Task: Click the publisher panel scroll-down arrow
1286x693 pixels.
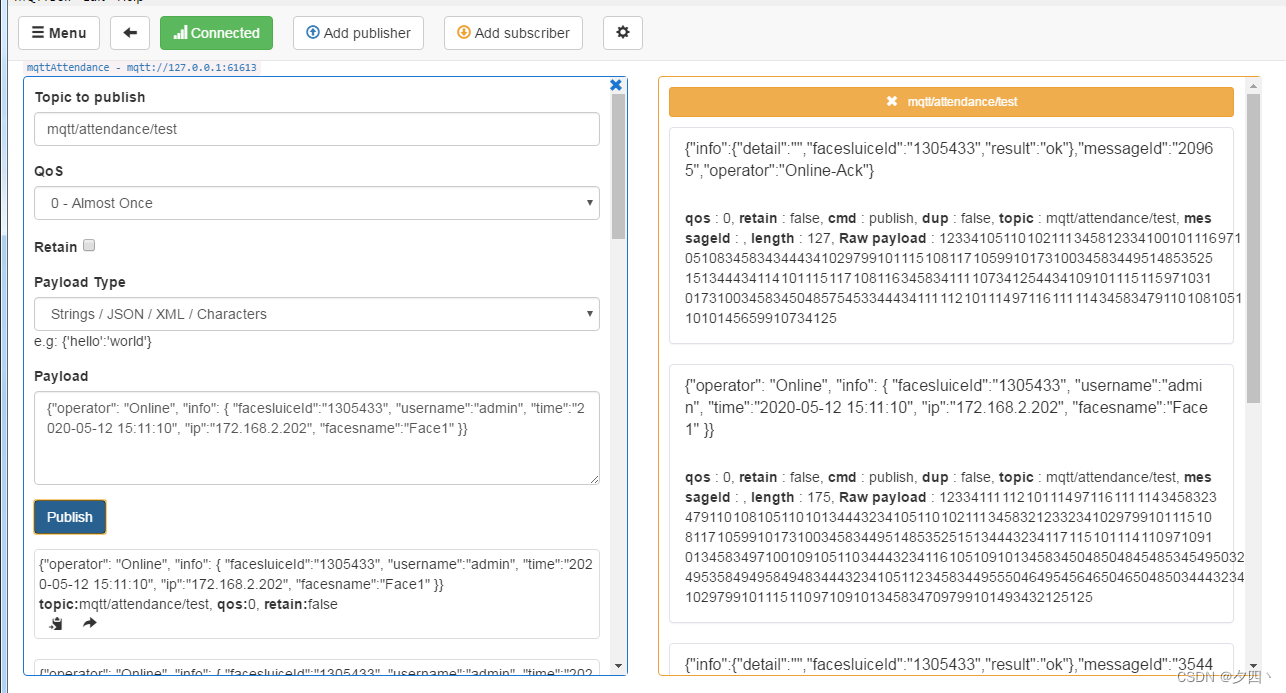Action: [x=618, y=666]
